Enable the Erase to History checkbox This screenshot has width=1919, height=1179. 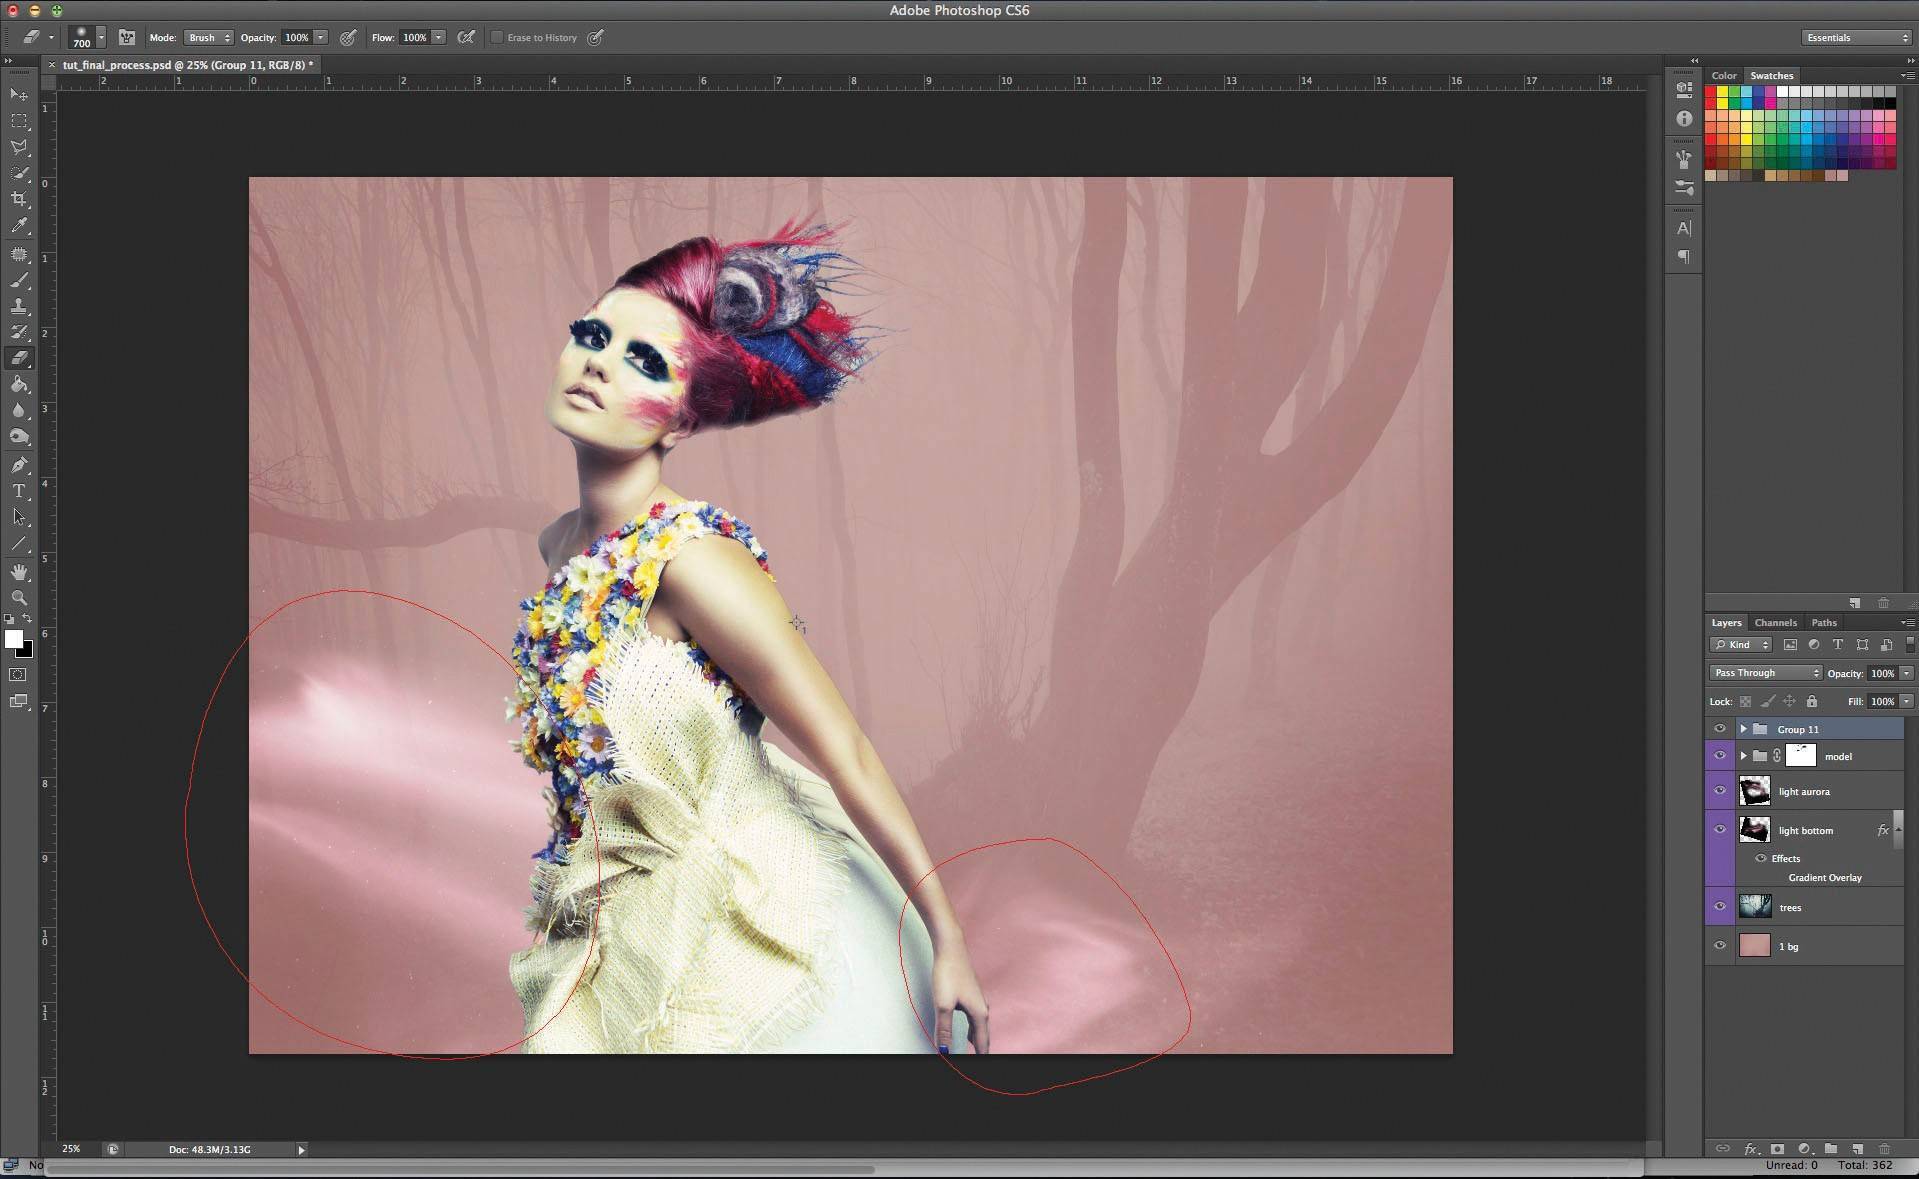497,38
